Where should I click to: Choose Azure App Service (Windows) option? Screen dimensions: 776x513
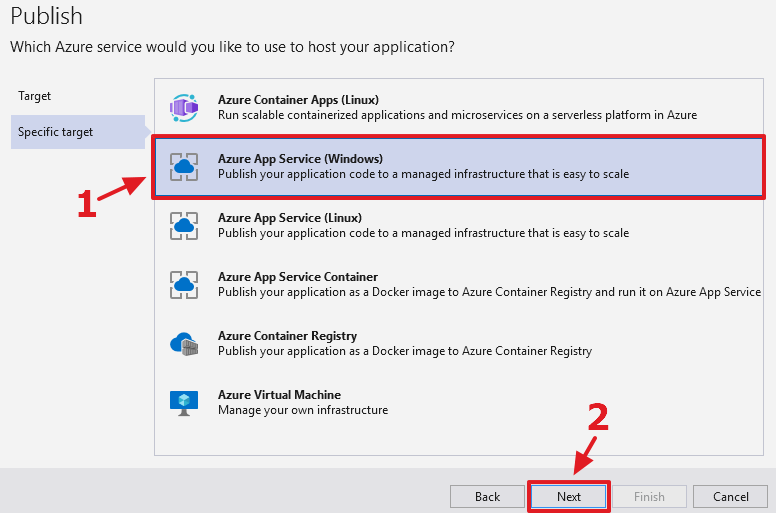pos(300,159)
